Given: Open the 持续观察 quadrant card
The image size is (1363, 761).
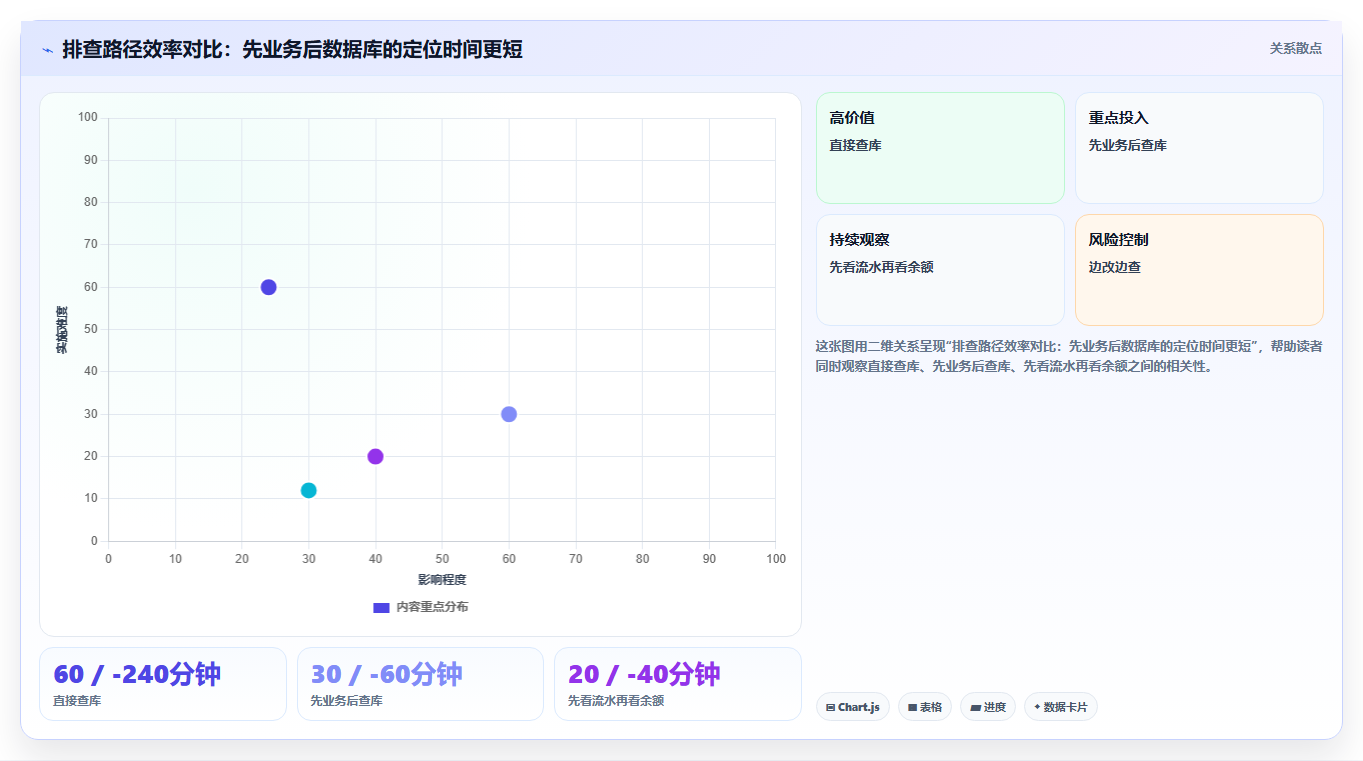Looking at the screenshot, I should pyautogui.click(x=940, y=270).
